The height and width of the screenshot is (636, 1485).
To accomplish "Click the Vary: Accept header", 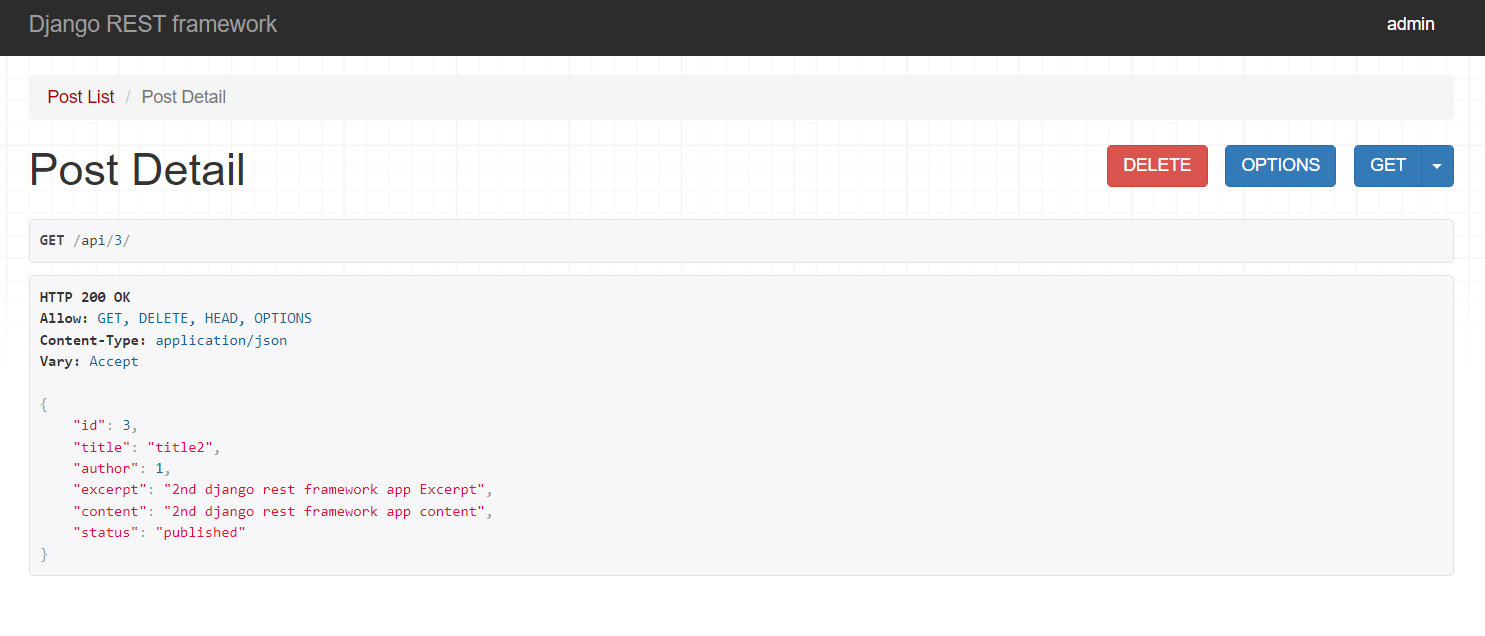I will pyautogui.click(x=89, y=361).
